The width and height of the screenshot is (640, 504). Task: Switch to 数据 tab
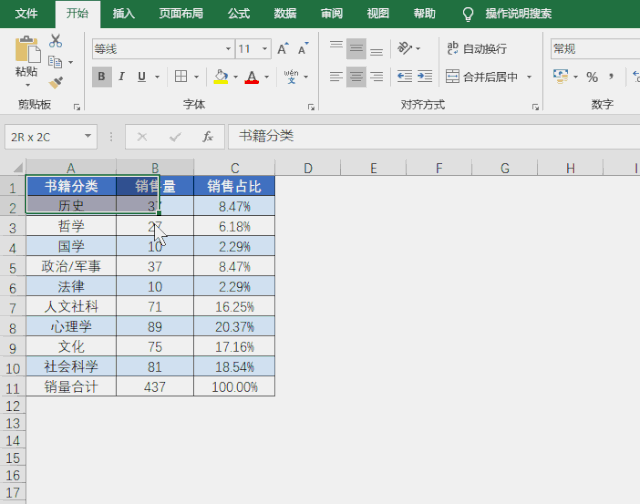tap(285, 14)
